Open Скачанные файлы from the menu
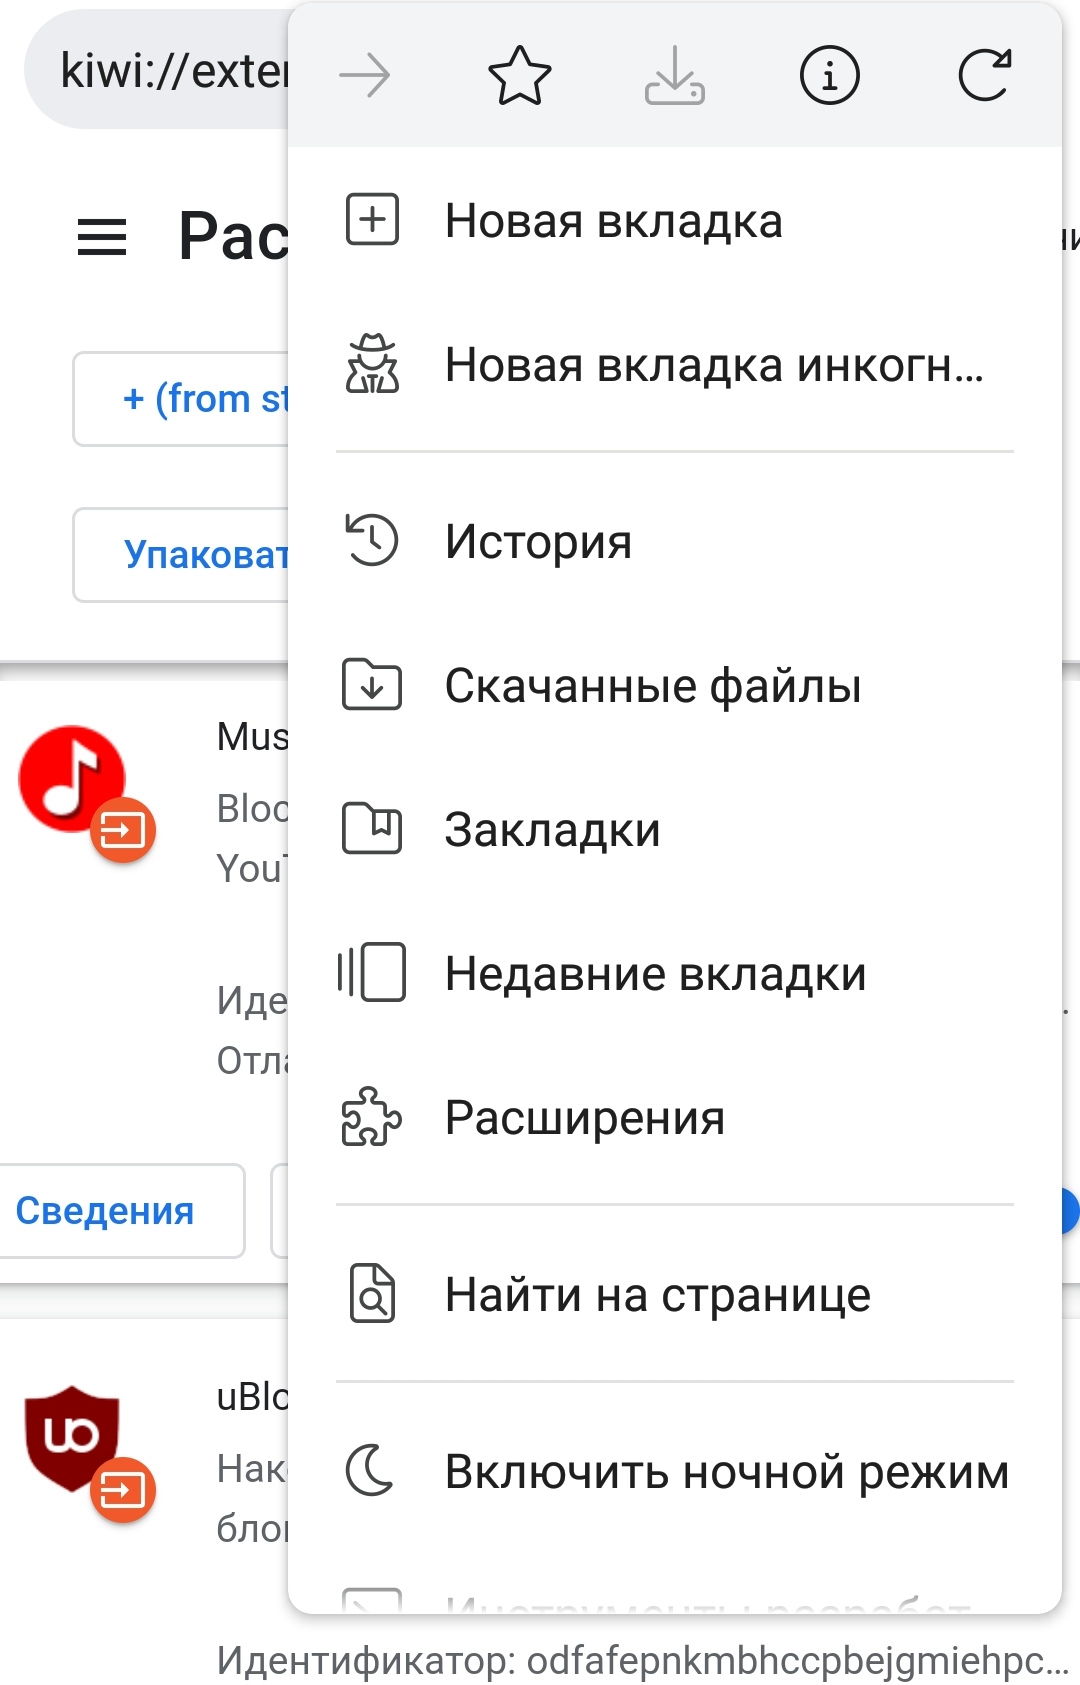The width and height of the screenshot is (1080, 1685). [x=675, y=685]
